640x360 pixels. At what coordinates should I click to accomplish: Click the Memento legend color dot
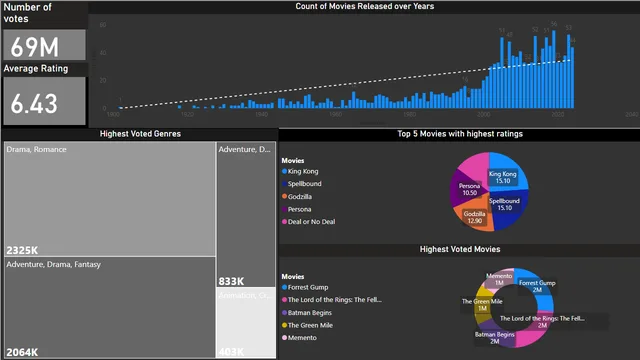point(284,338)
